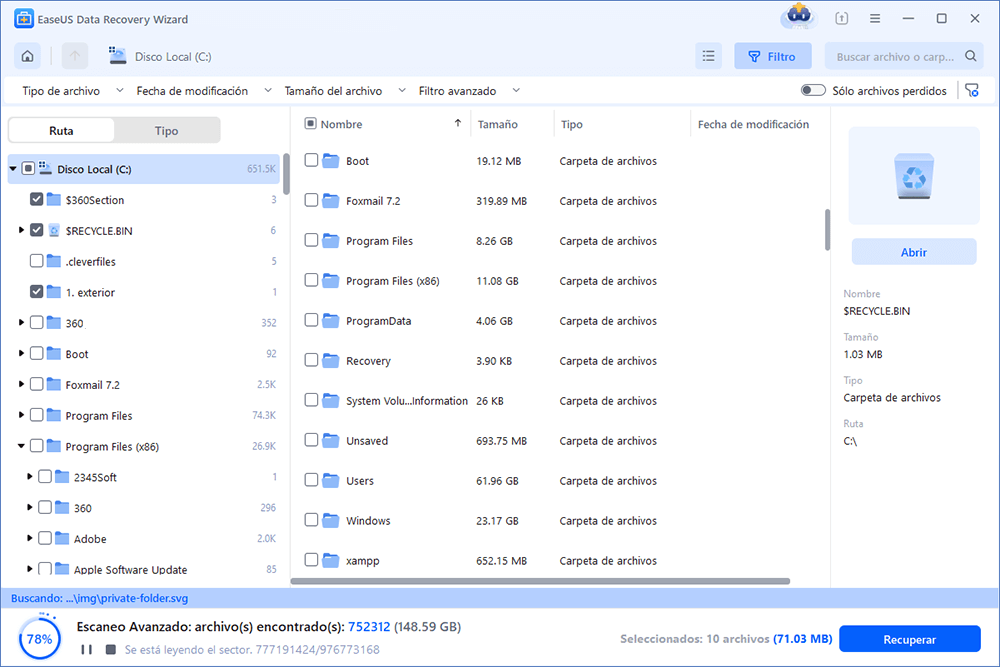Expand the Foxmail 7.2 tree node

click(x=21, y=385)
